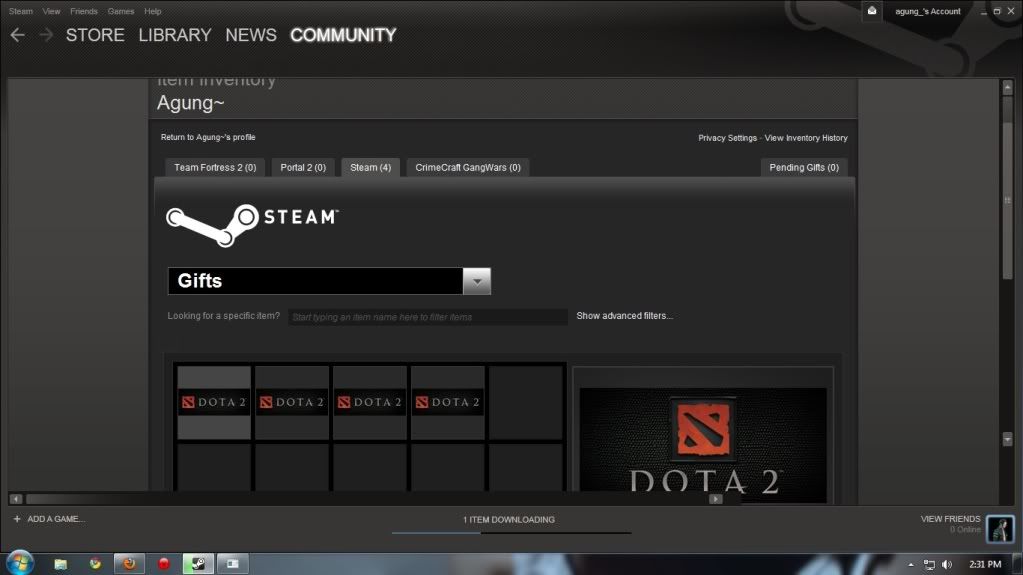
Task: Select the second Dota 2 gift item
Action: pos(292,402)
